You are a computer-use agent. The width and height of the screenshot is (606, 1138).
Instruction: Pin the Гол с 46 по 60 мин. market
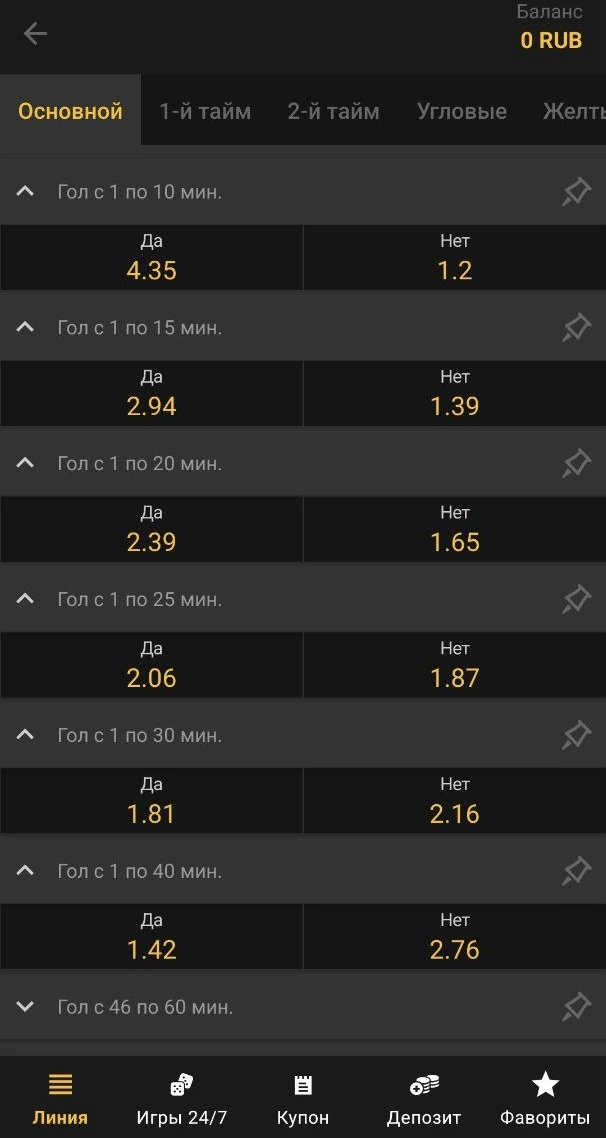(576, 1007)
